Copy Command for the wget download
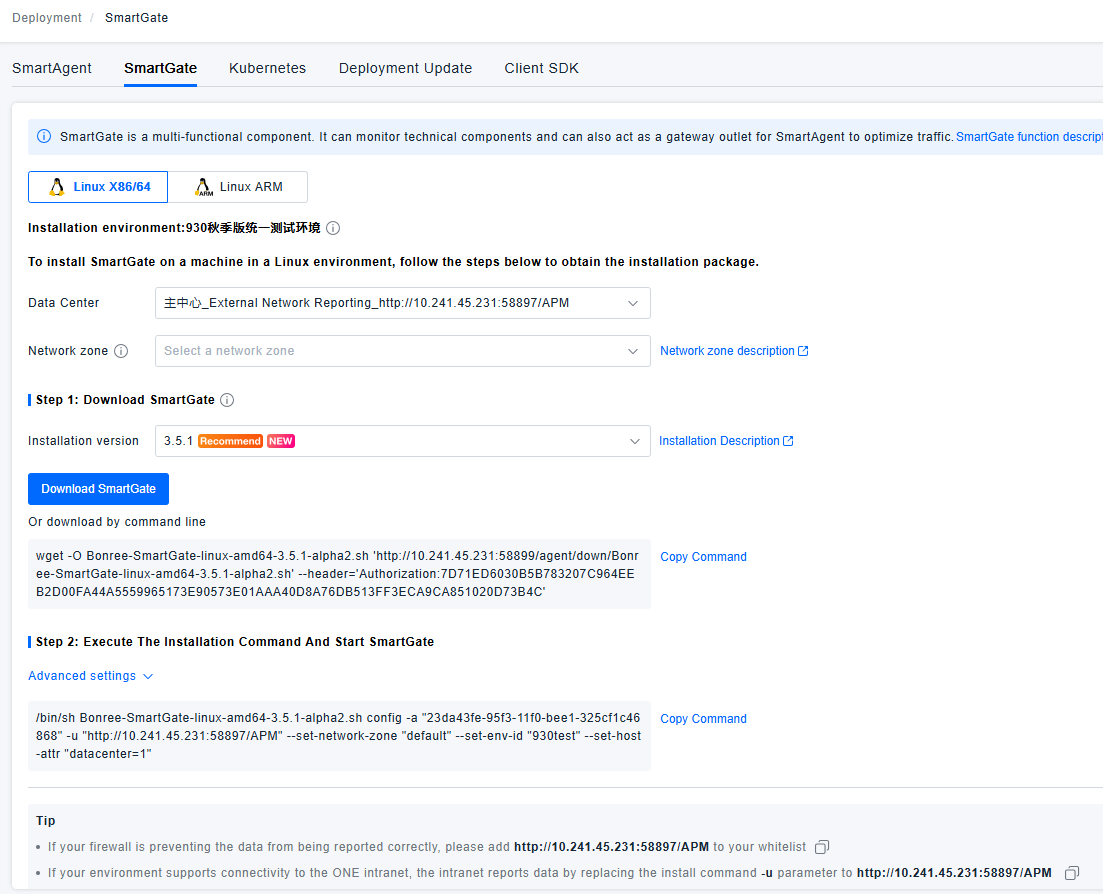Viewport: 1103px width, 894px height. click(x=703, y=557)
